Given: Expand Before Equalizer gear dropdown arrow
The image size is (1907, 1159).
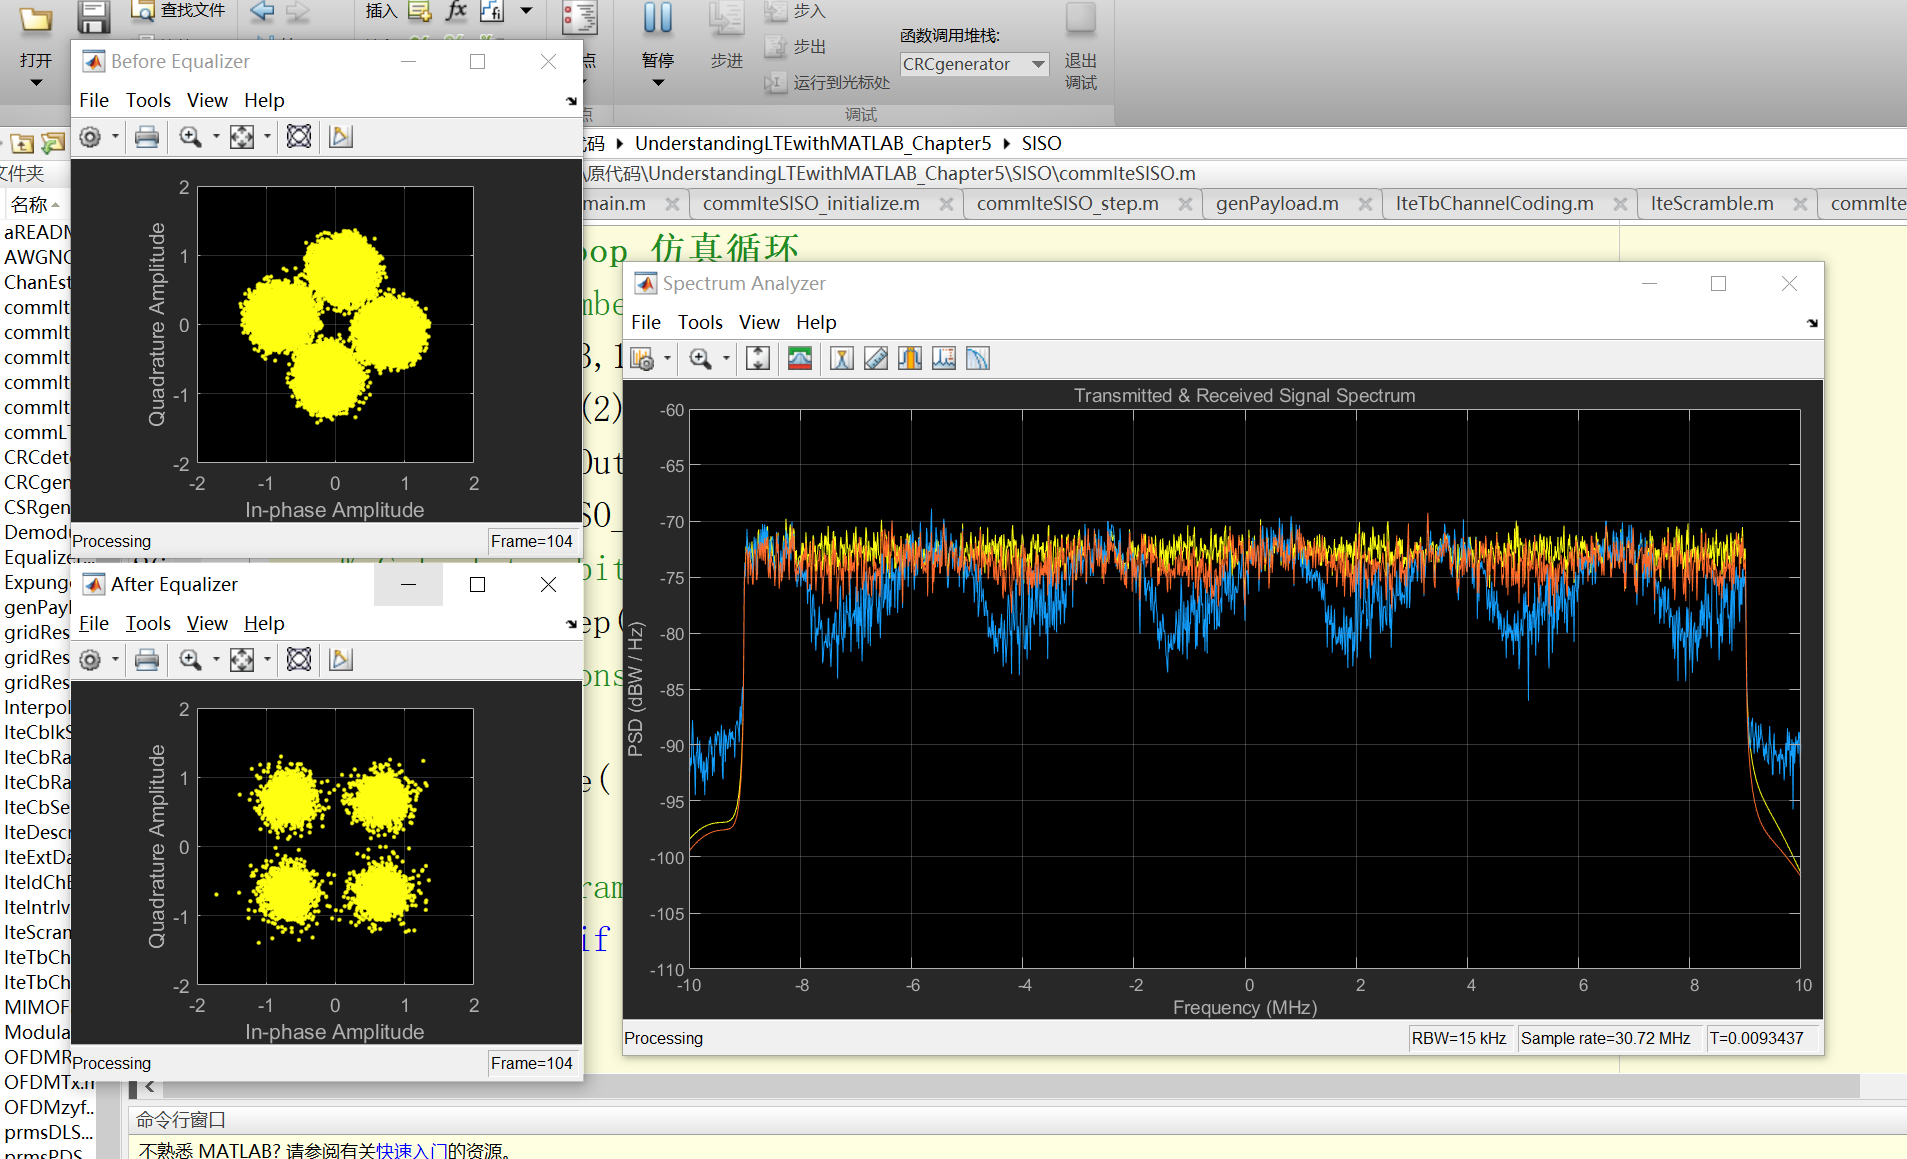Looking at the screenshot, I should [x=115, y=137].
